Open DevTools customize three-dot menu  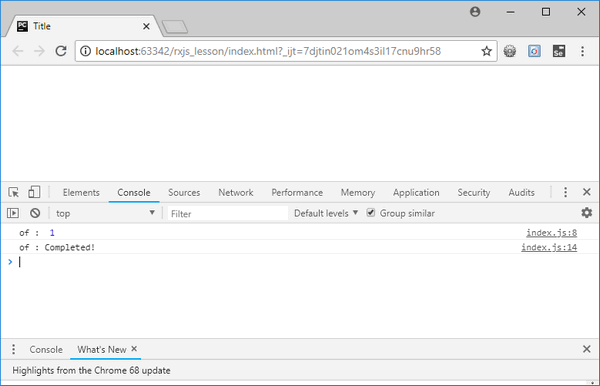[566, 192]
